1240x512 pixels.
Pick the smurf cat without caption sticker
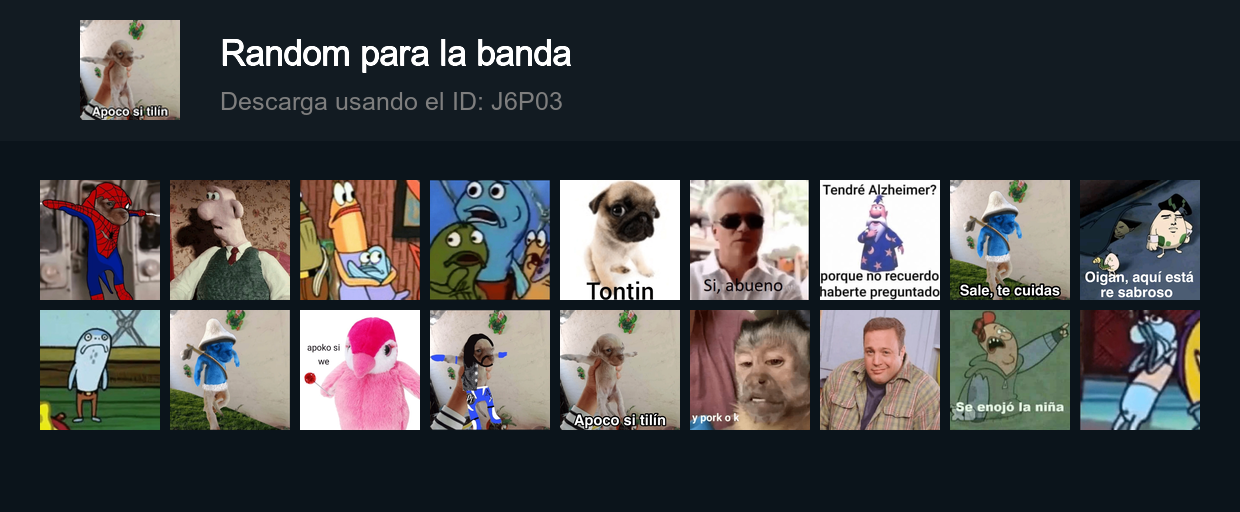click(x=230, y=370)
